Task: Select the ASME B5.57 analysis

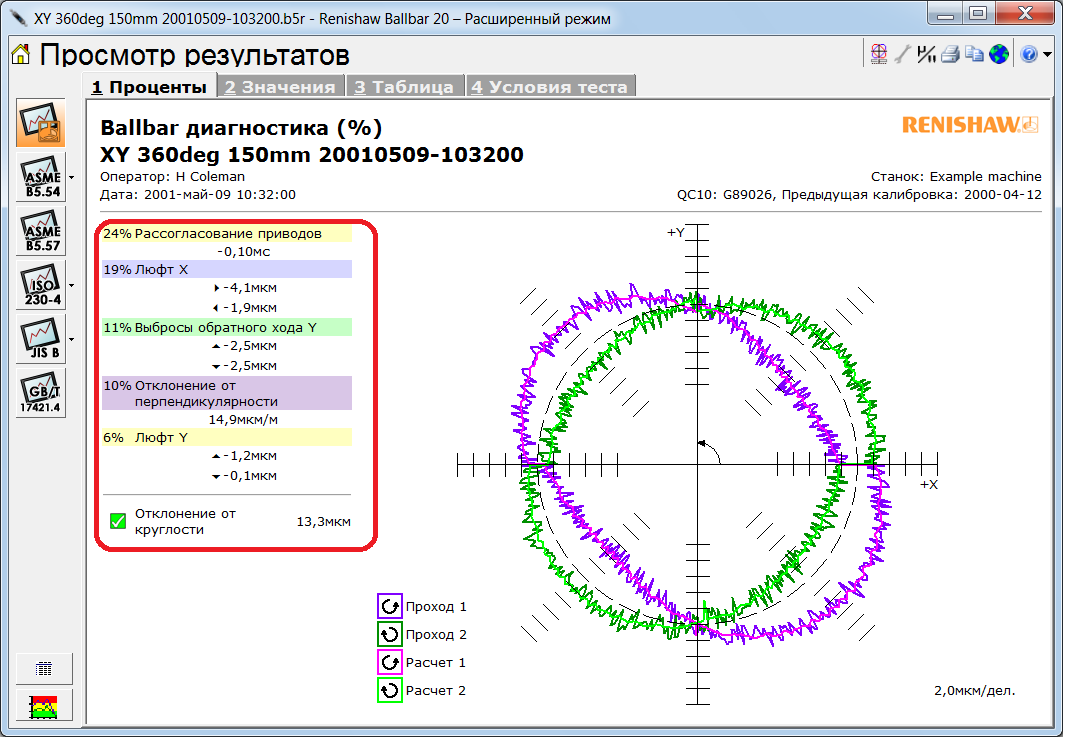Action: coord(41,231)
